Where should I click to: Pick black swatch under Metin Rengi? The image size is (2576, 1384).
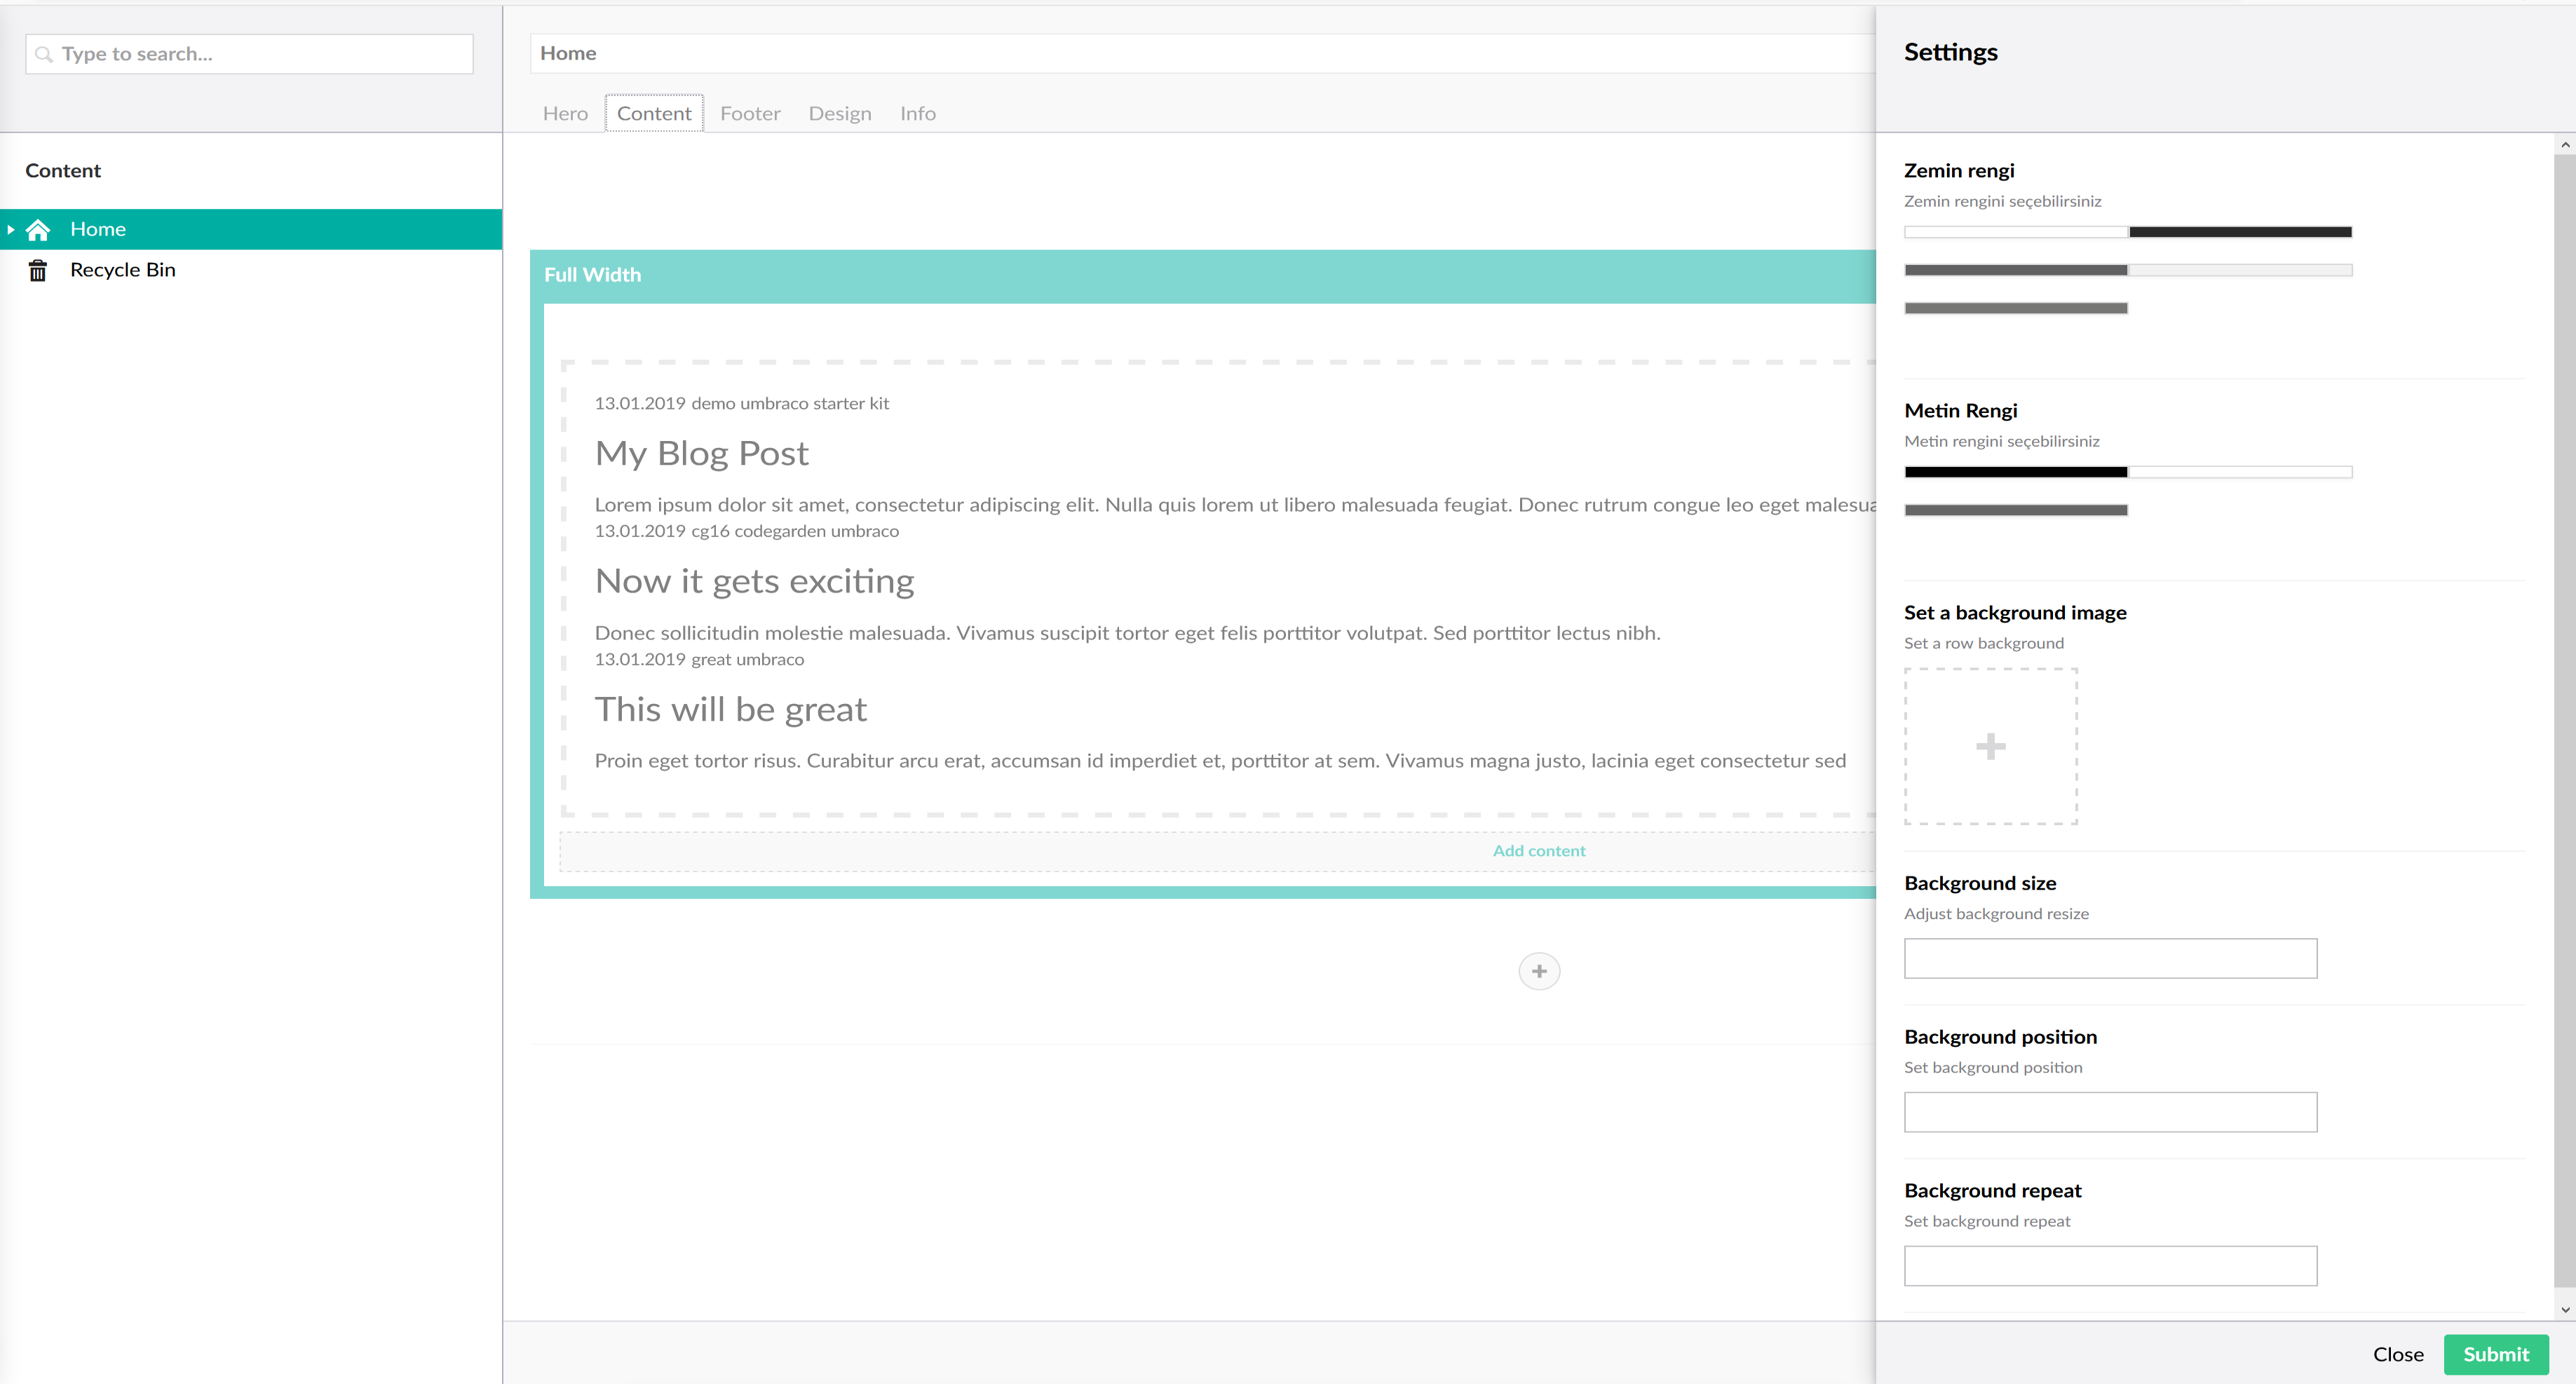pos(2016,472)
